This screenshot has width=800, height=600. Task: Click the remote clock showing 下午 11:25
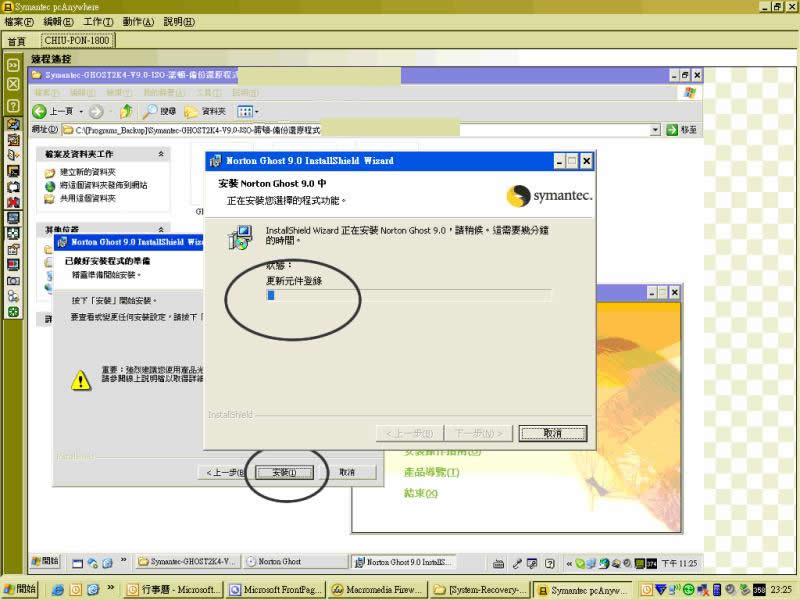click(x=679, y=563)
